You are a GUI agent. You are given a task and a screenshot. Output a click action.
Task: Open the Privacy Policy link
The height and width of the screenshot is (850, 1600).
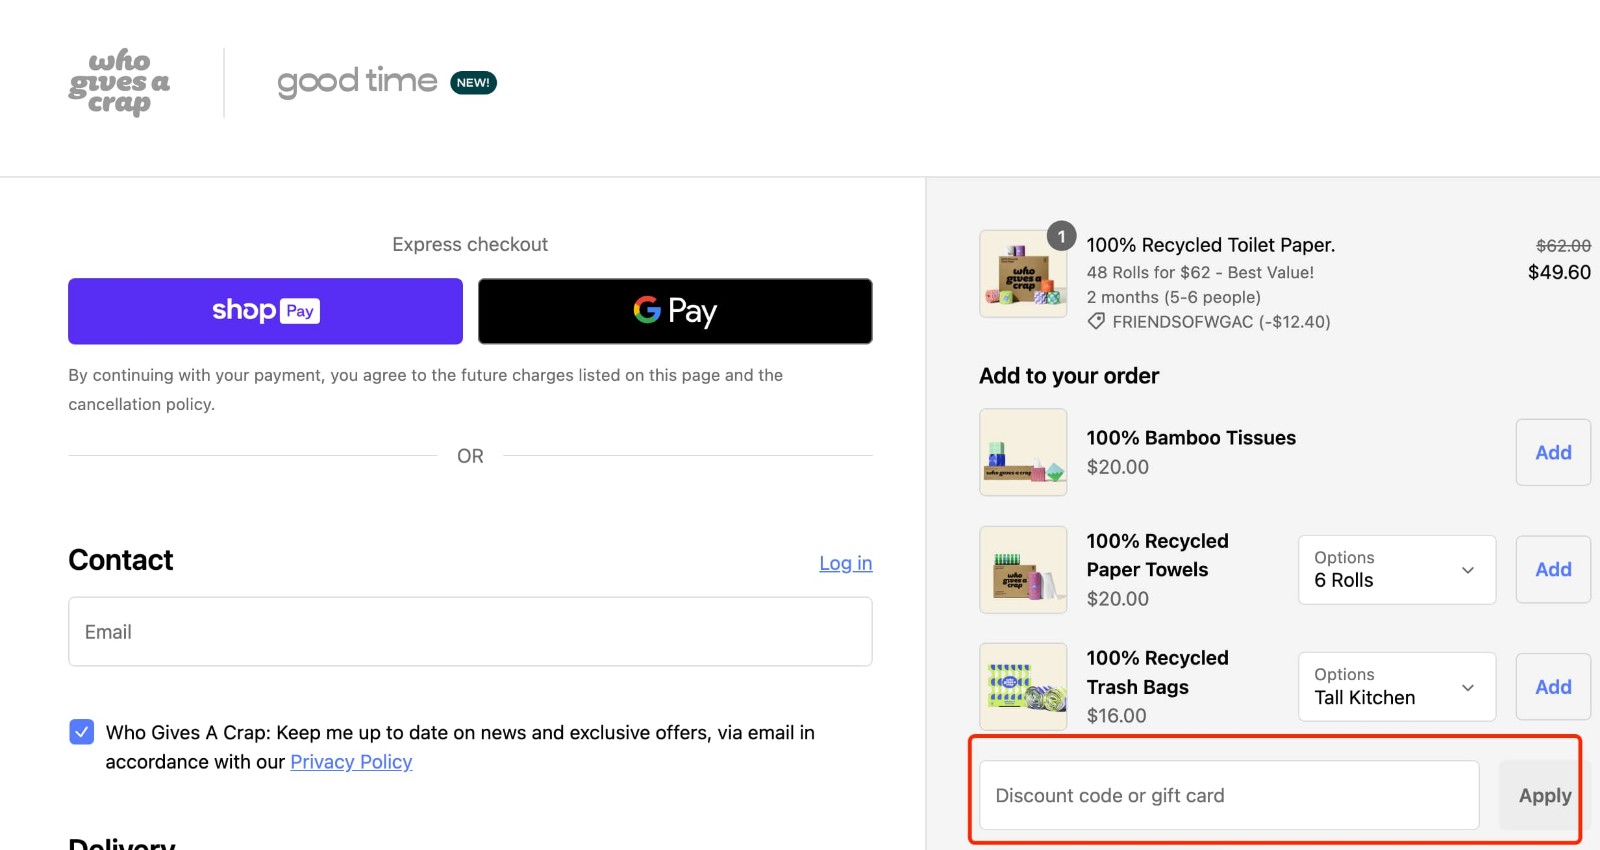[x=351, y=762]
